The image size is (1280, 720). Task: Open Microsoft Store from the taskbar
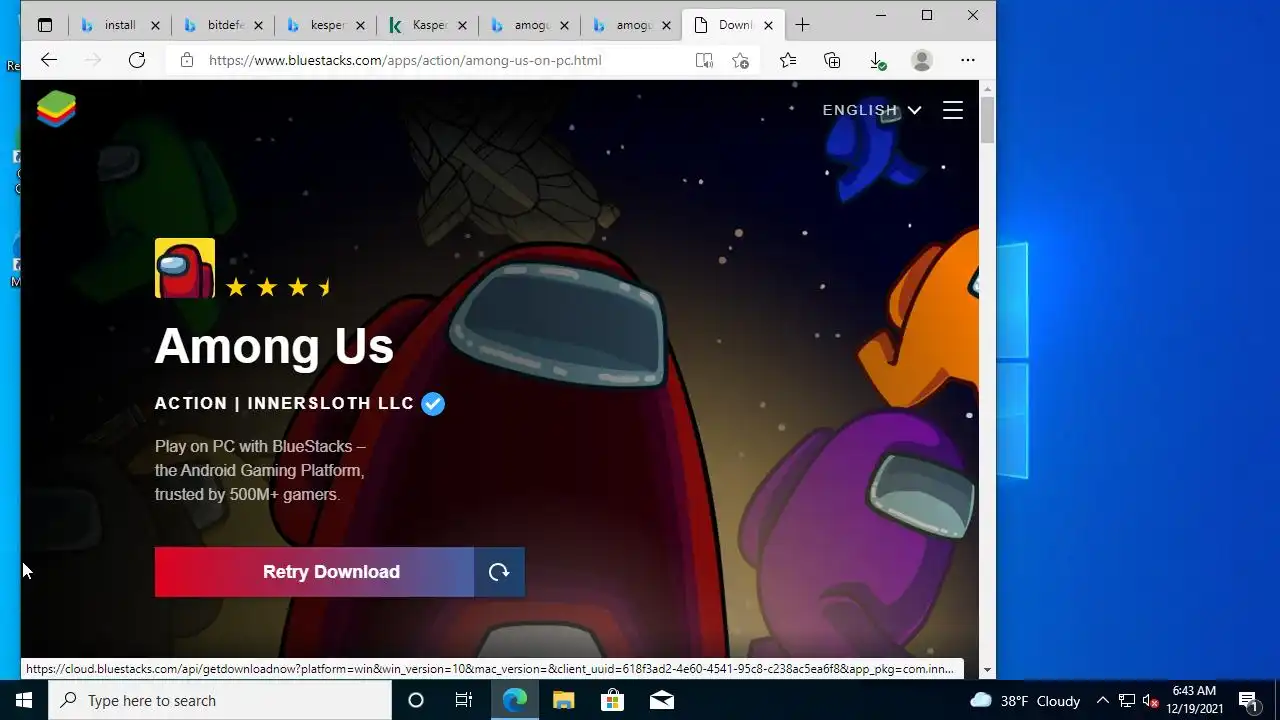[x=612, y=700]
